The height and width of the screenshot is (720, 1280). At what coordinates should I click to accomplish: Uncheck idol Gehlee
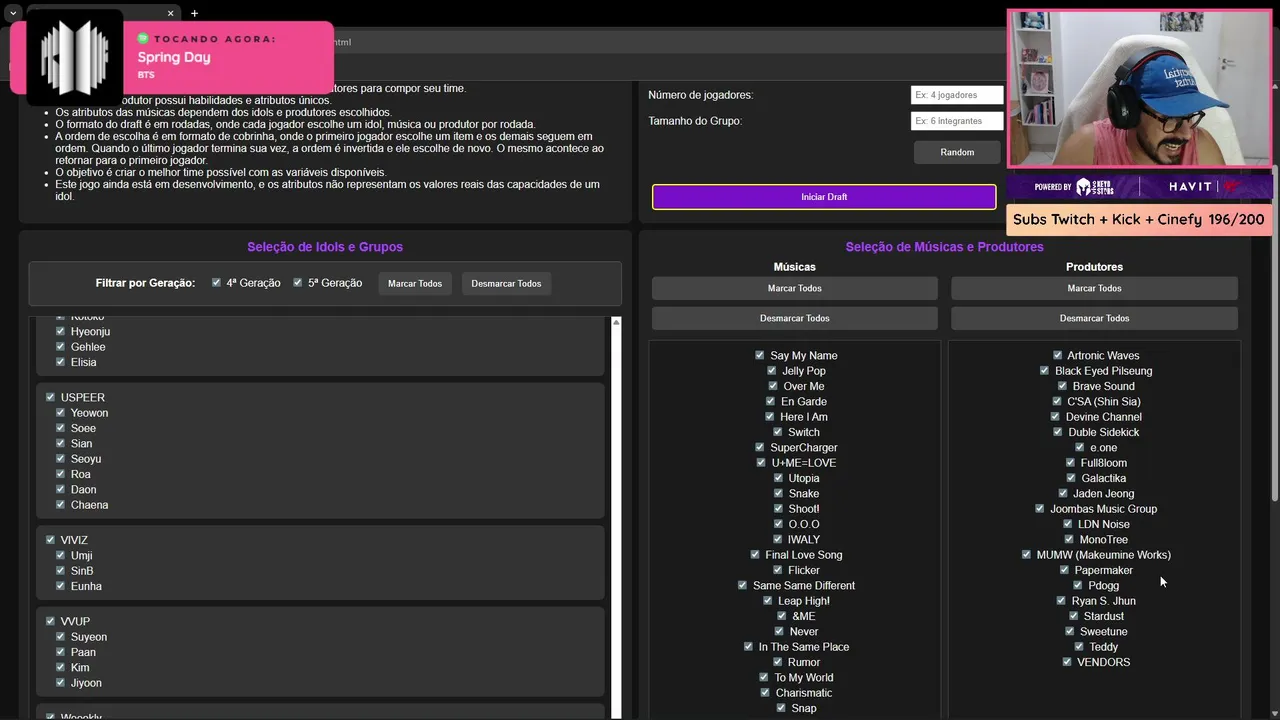coord(60,346)
